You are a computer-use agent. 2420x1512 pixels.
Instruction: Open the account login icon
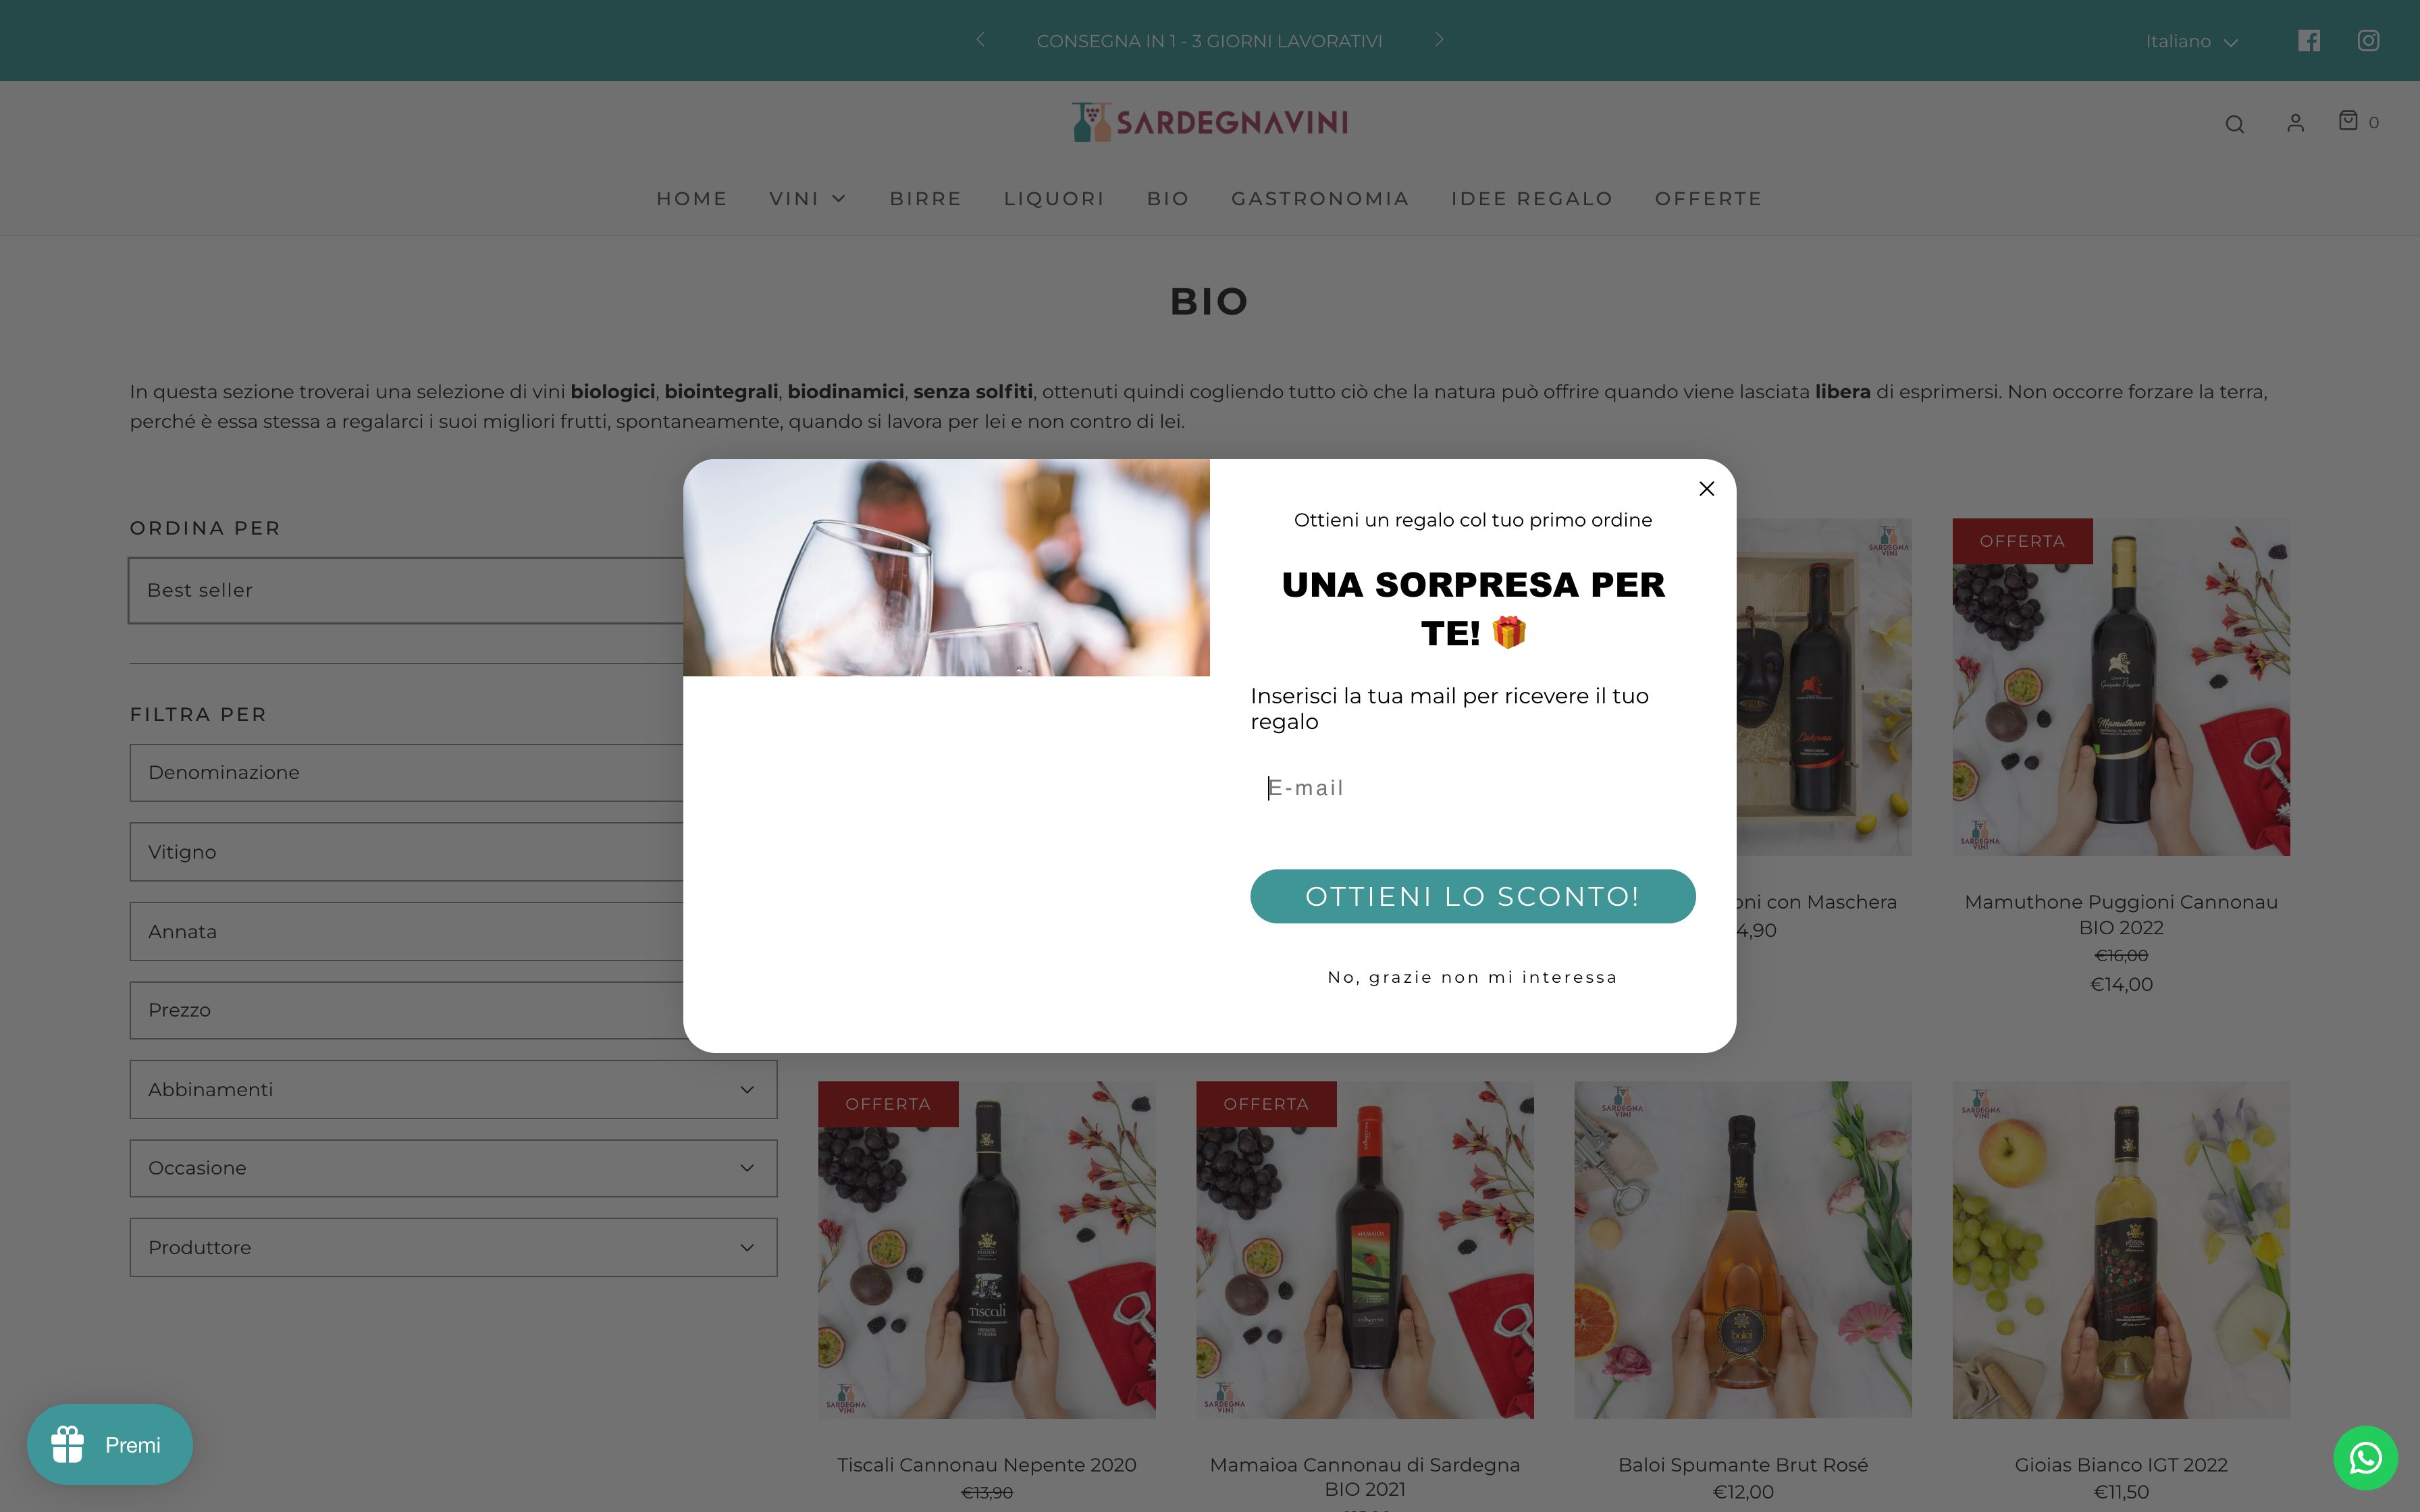point(2295,123)
